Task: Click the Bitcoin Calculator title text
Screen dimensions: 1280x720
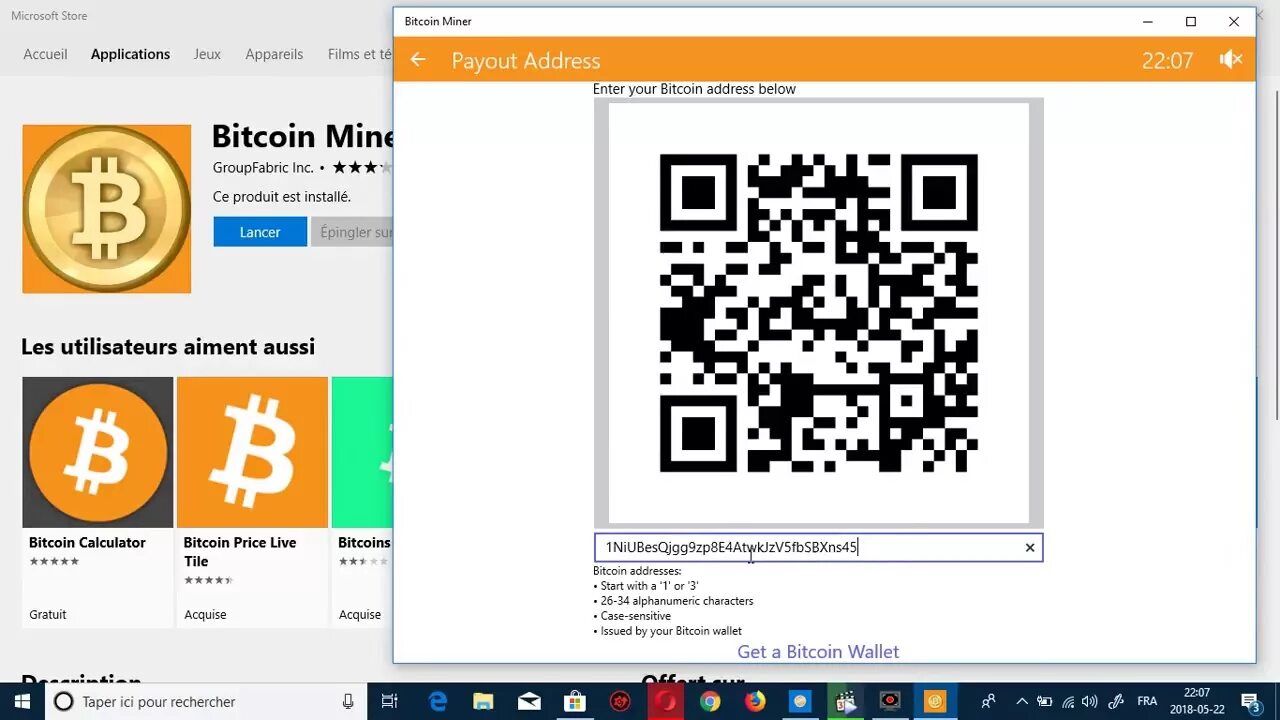Action: pos(87,542)
